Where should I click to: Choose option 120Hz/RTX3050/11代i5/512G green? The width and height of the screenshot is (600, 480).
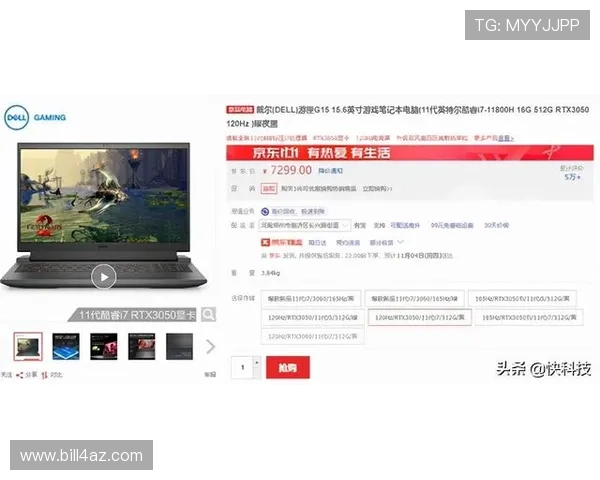click(313, 317)
